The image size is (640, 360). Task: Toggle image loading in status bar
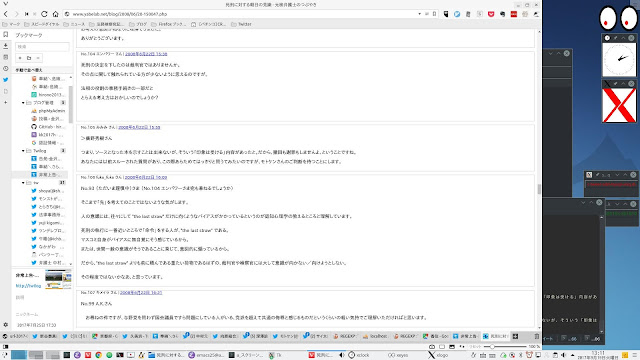pos(452,347)
